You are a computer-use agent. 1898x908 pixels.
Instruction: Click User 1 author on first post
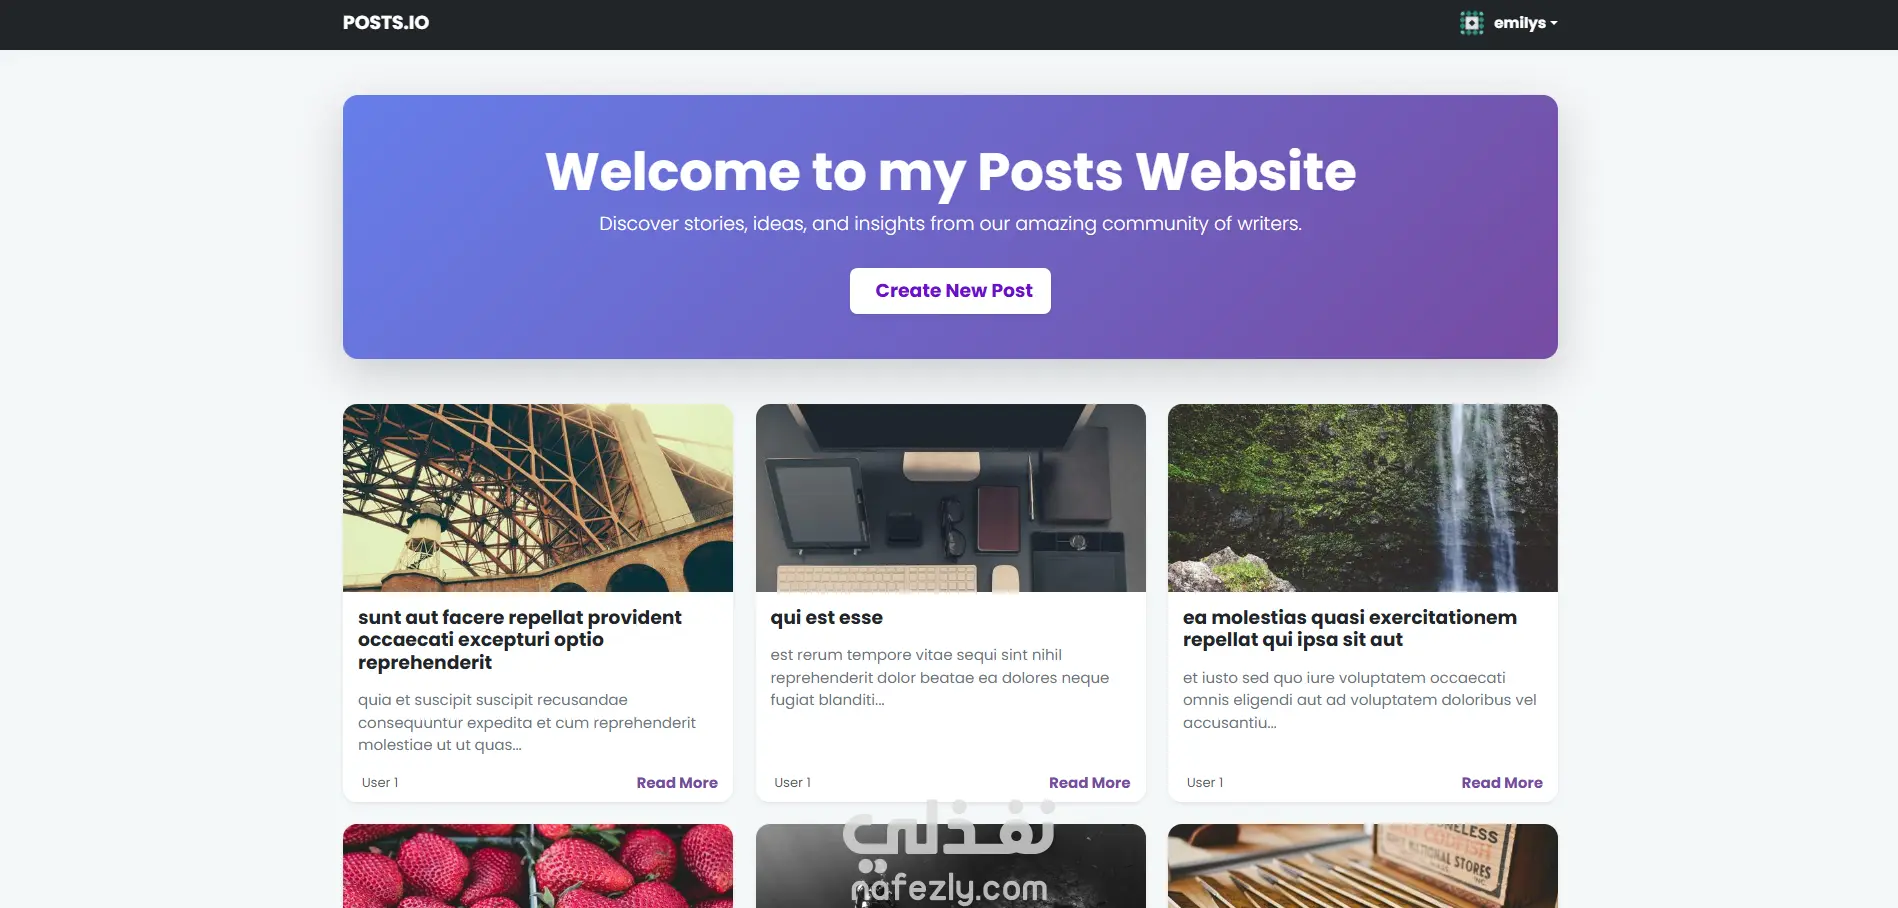click(380, 783)
